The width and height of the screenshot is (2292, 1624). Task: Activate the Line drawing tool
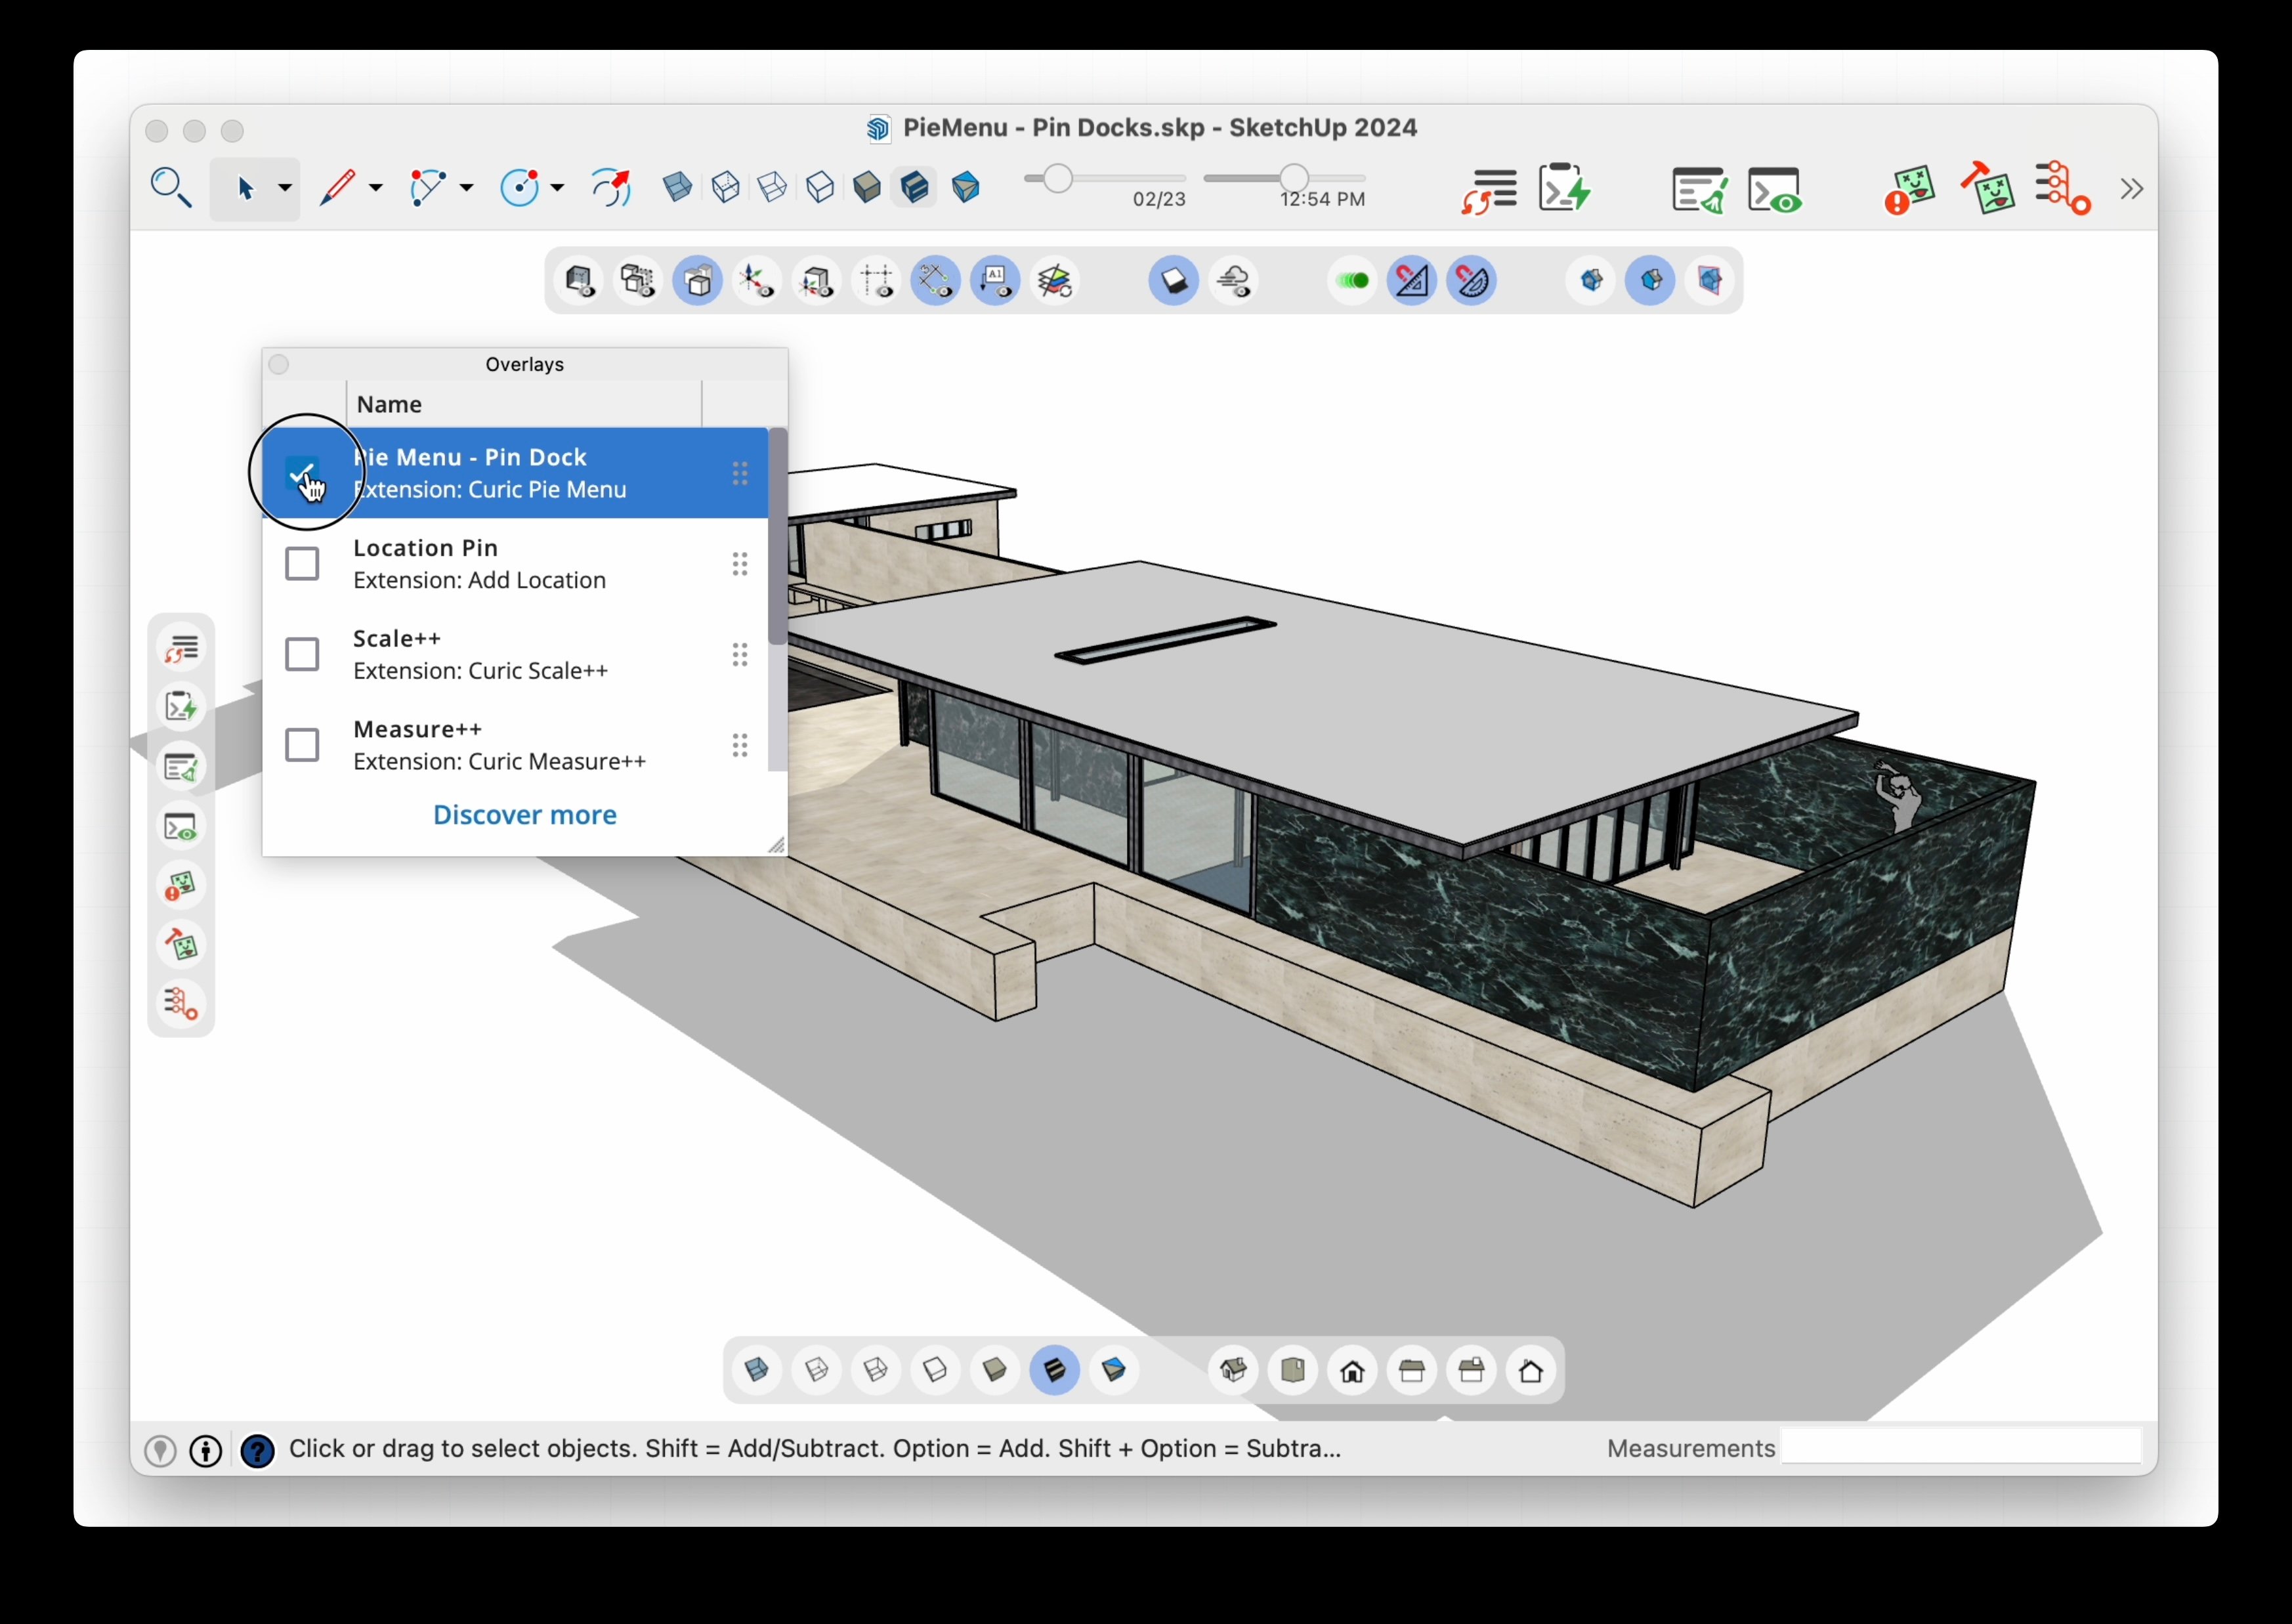[x=338, y=188]
